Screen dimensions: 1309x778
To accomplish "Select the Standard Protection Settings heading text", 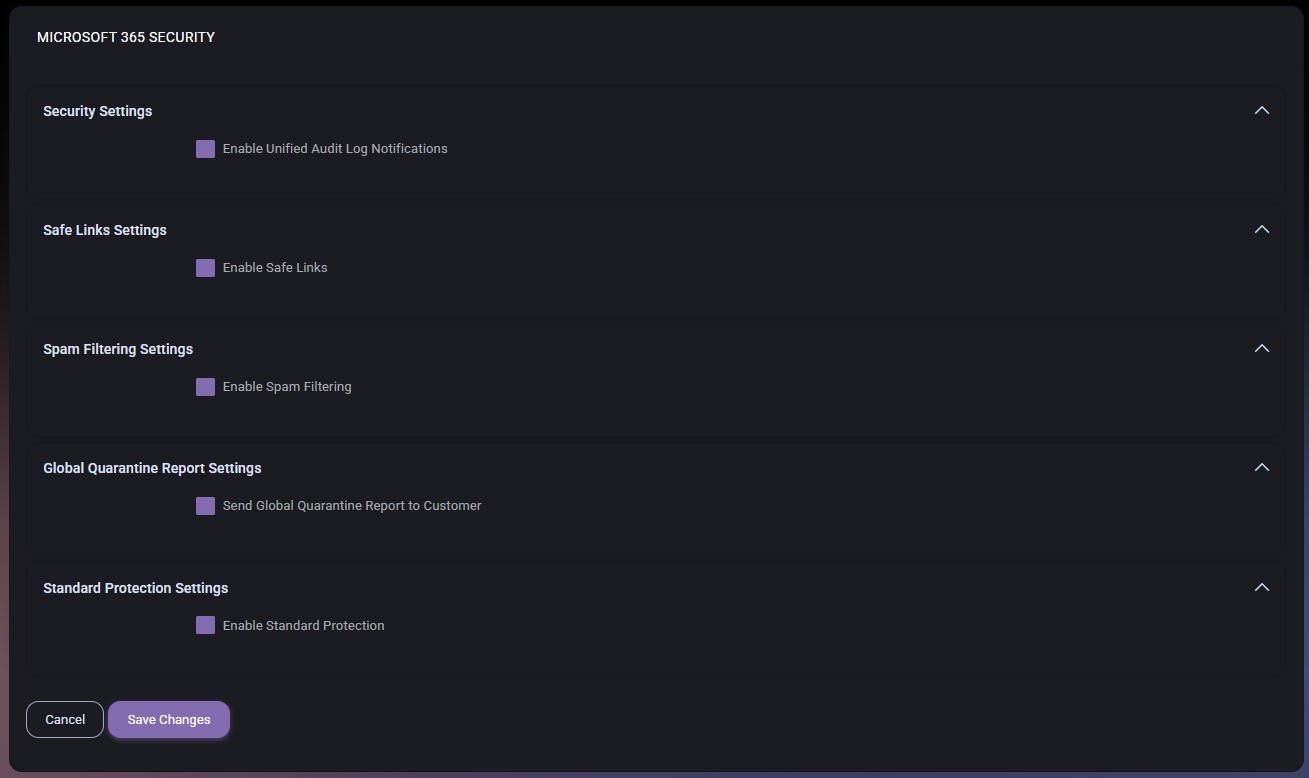I will [135, 588].
